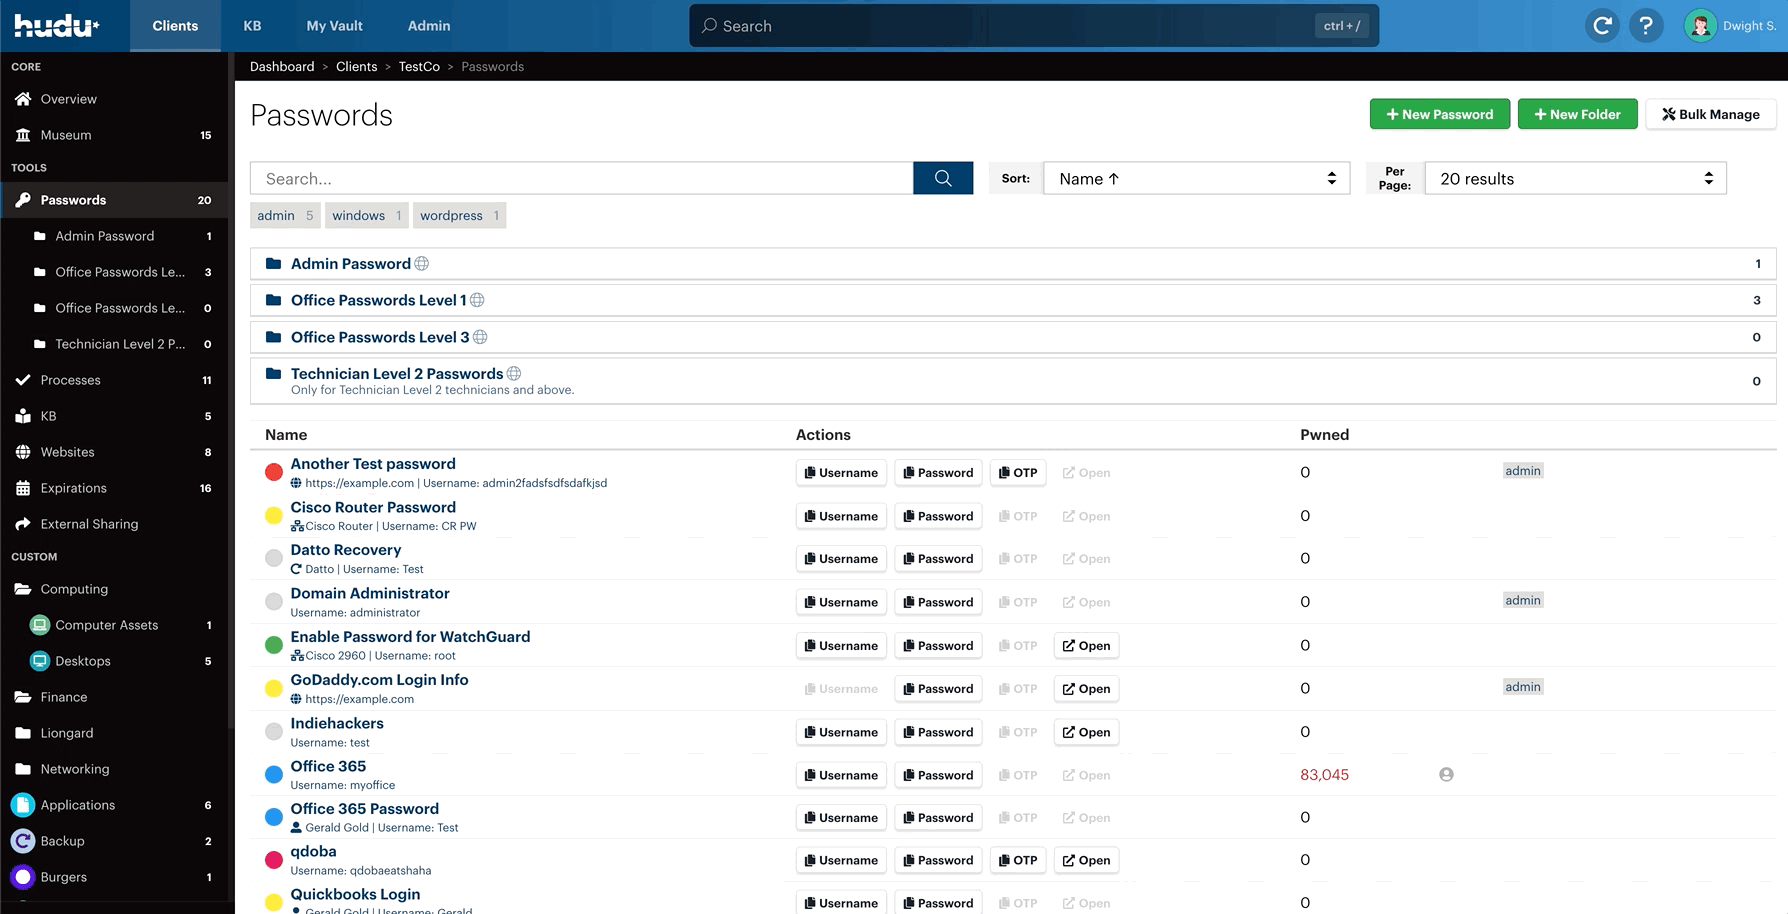The width and height of the screenshot is (1788, 914).
Task: Click the globe icon beside Admin Password folder
Action: pos(422,263)
